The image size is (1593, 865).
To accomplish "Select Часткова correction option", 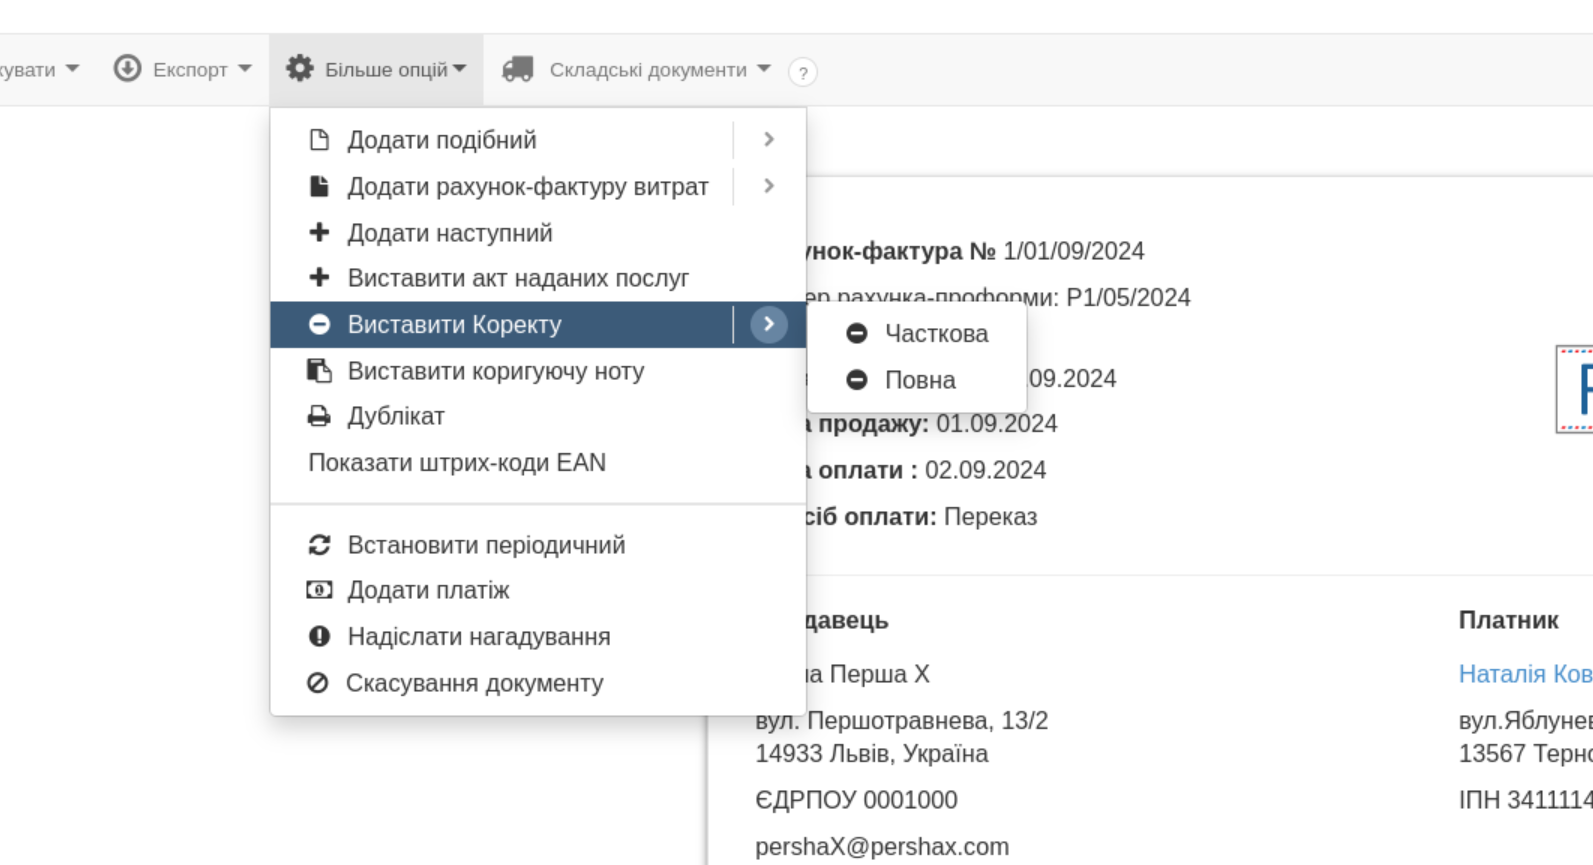I will coord(936,334).
